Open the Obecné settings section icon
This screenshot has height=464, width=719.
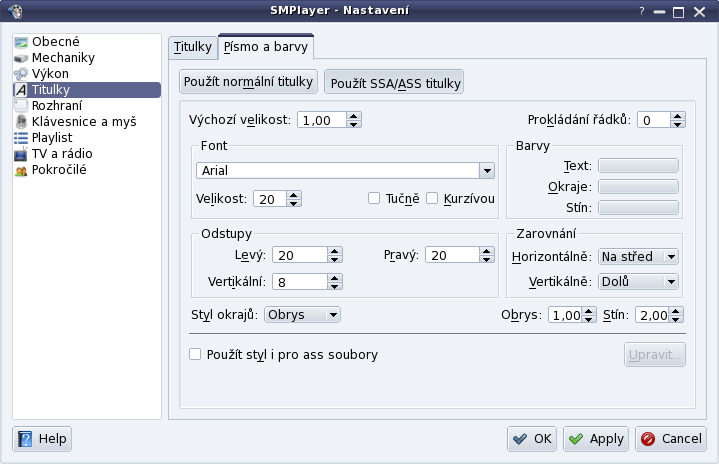(x=21, y=42)
